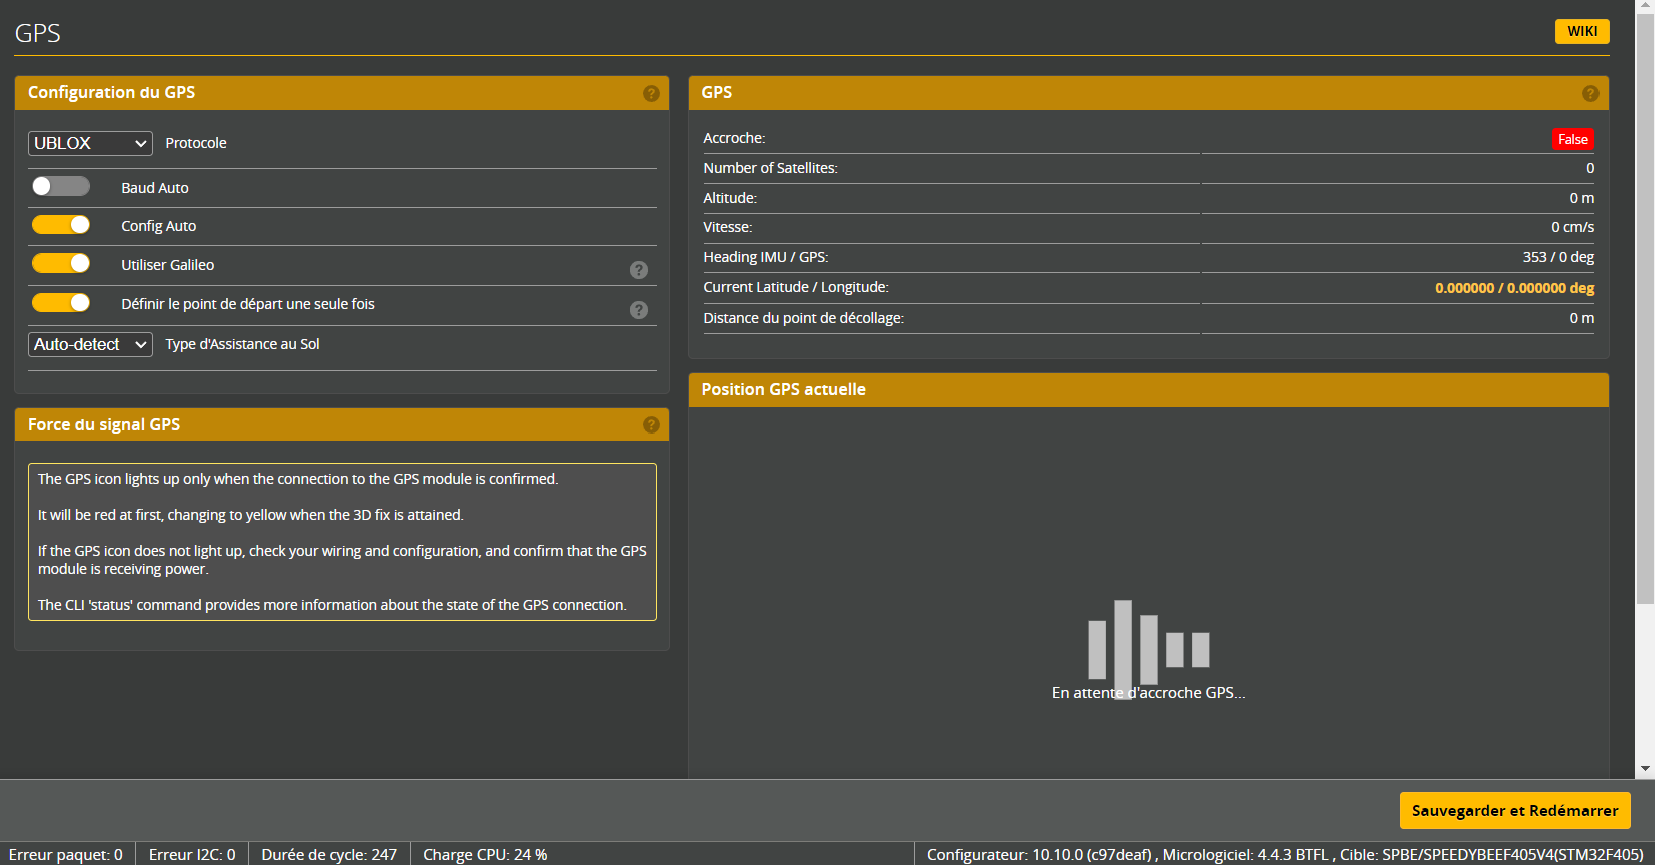
Task: Click Sauvegarder et Redémarrer button
Action: pyautogui.click(x=1514, y=811)
